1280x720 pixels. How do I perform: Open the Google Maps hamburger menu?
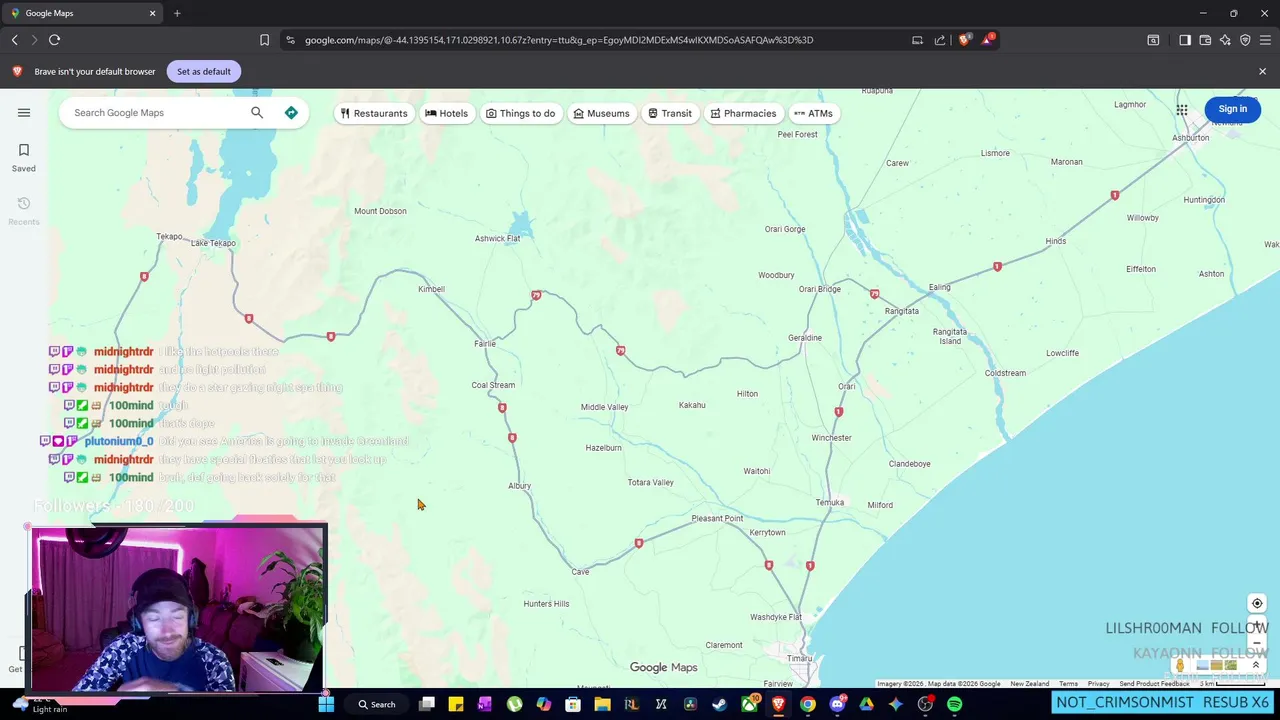24,113
